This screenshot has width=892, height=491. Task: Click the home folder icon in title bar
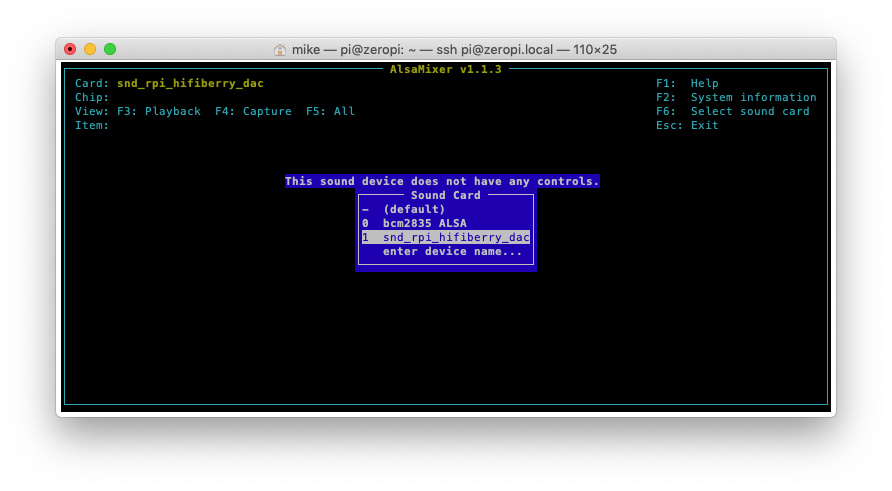point(279,49)
